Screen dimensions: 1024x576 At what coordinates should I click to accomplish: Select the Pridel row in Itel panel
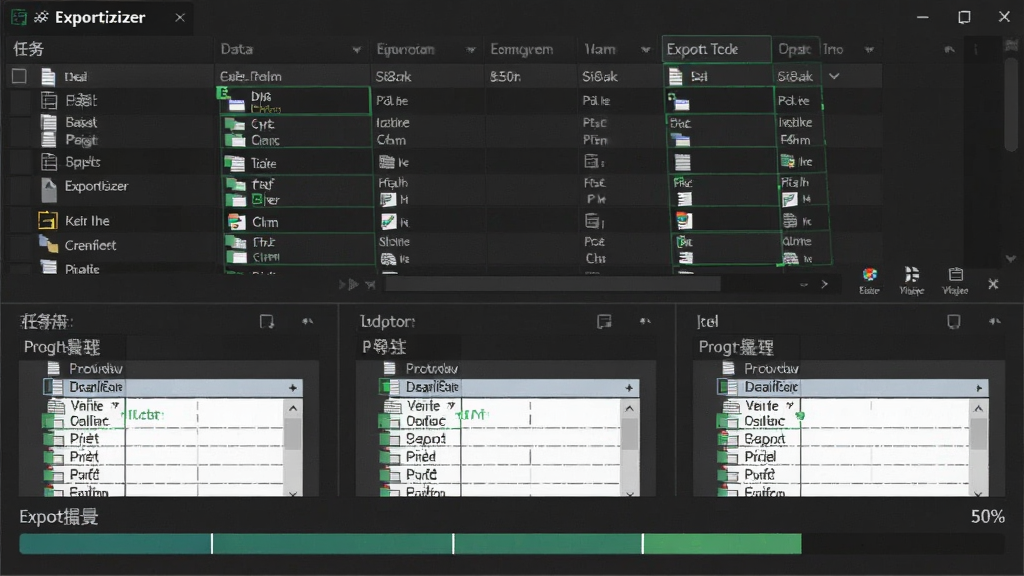pyautogui.click(x=842, y=456)
